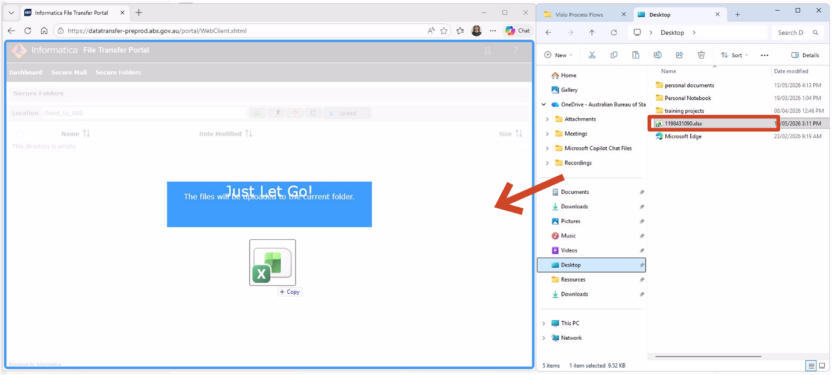This screenshot has height=375, width=832.
Task: Click the Delete trash icon
Action: pos(701,55)
